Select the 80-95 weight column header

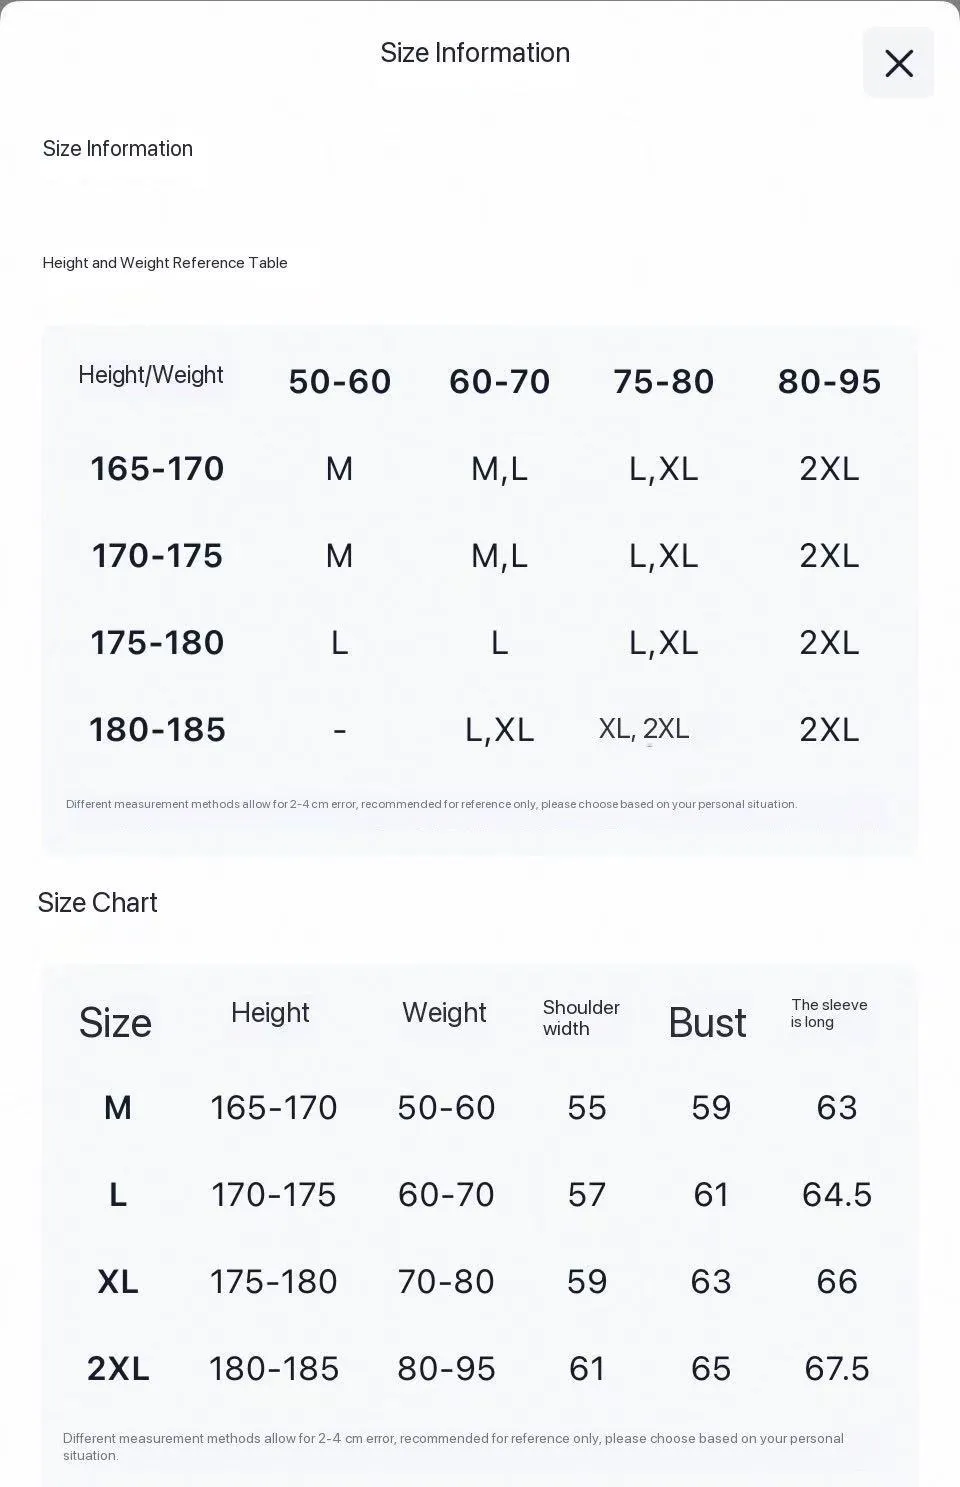point(829,381)
